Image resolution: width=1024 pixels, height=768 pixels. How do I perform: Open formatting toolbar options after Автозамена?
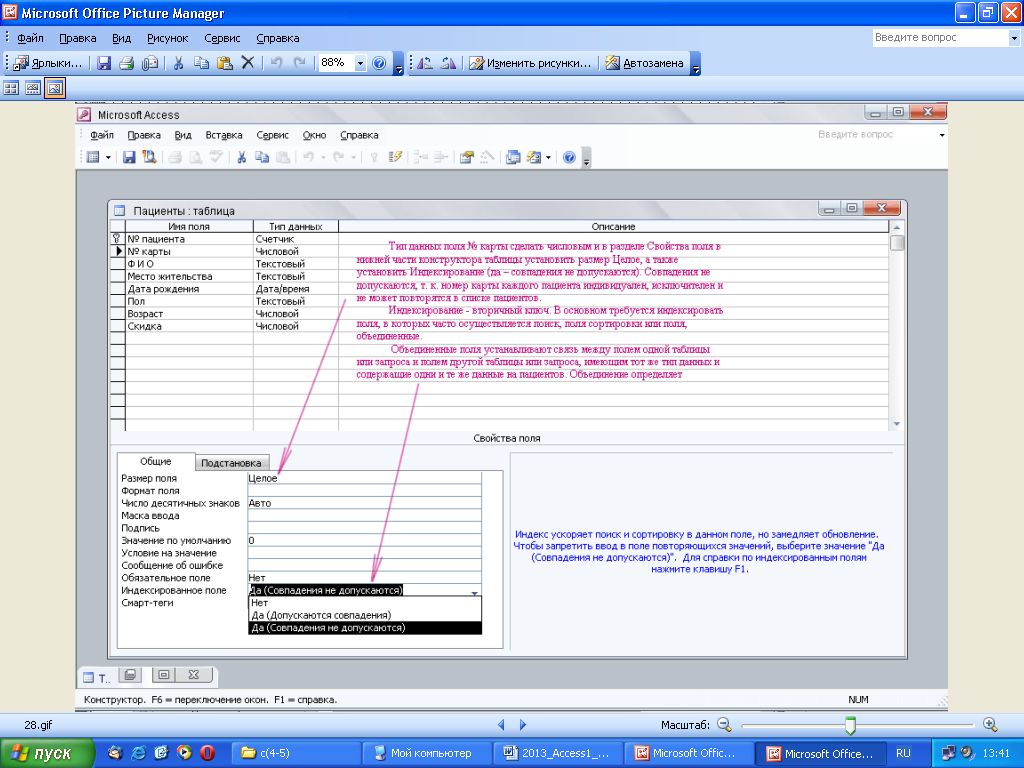696,64
